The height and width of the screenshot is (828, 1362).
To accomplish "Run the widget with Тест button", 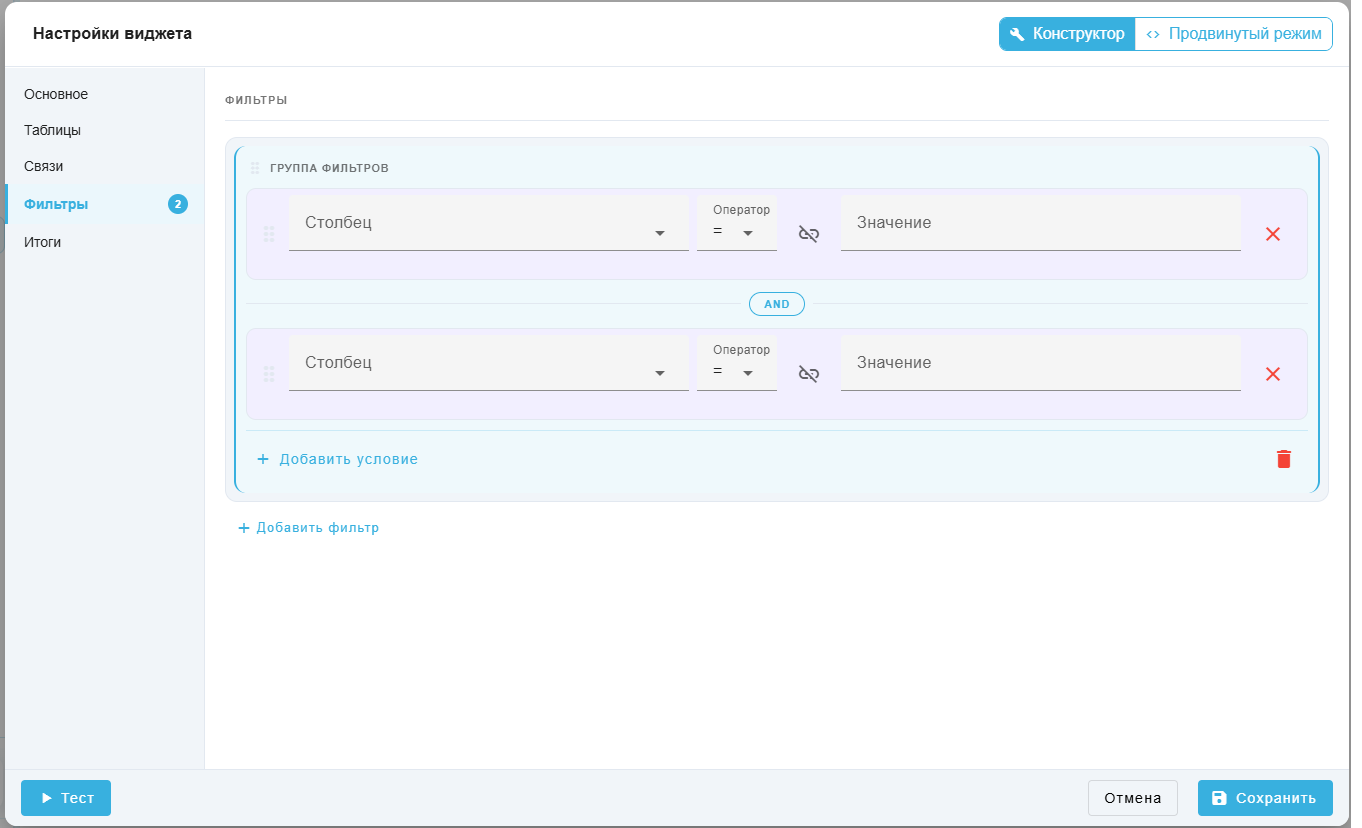I will (x=66, y=798).
